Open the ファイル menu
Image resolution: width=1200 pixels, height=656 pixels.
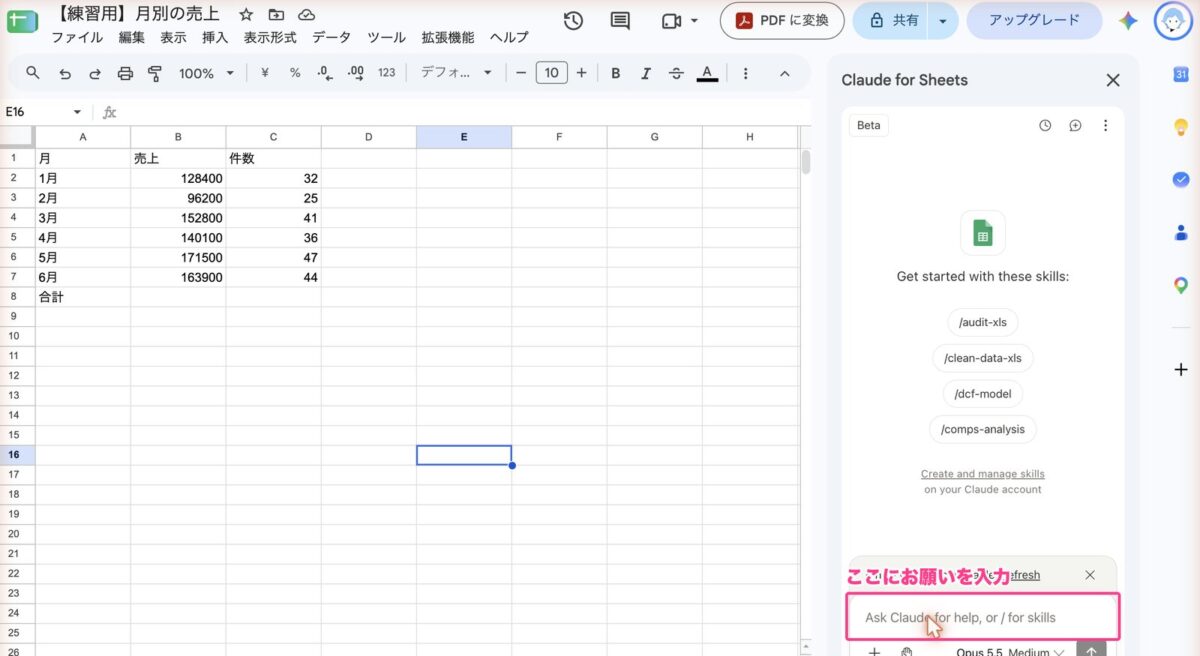[77, 37]
